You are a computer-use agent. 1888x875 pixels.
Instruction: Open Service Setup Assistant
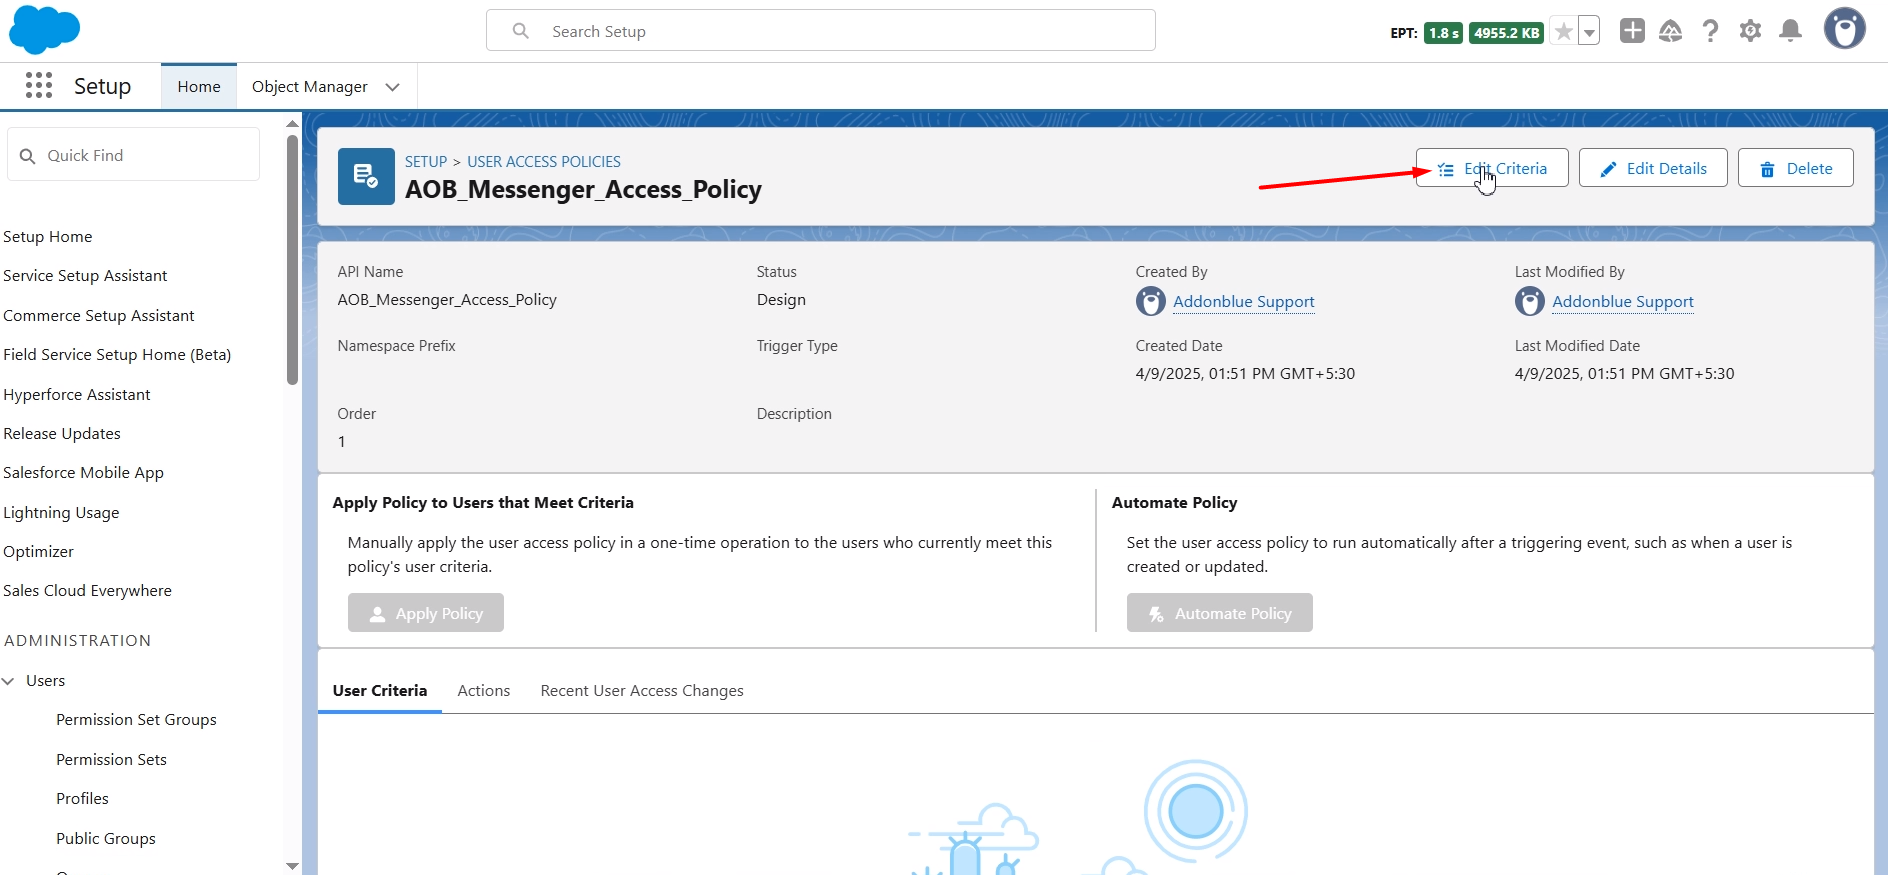pos(85,276)
